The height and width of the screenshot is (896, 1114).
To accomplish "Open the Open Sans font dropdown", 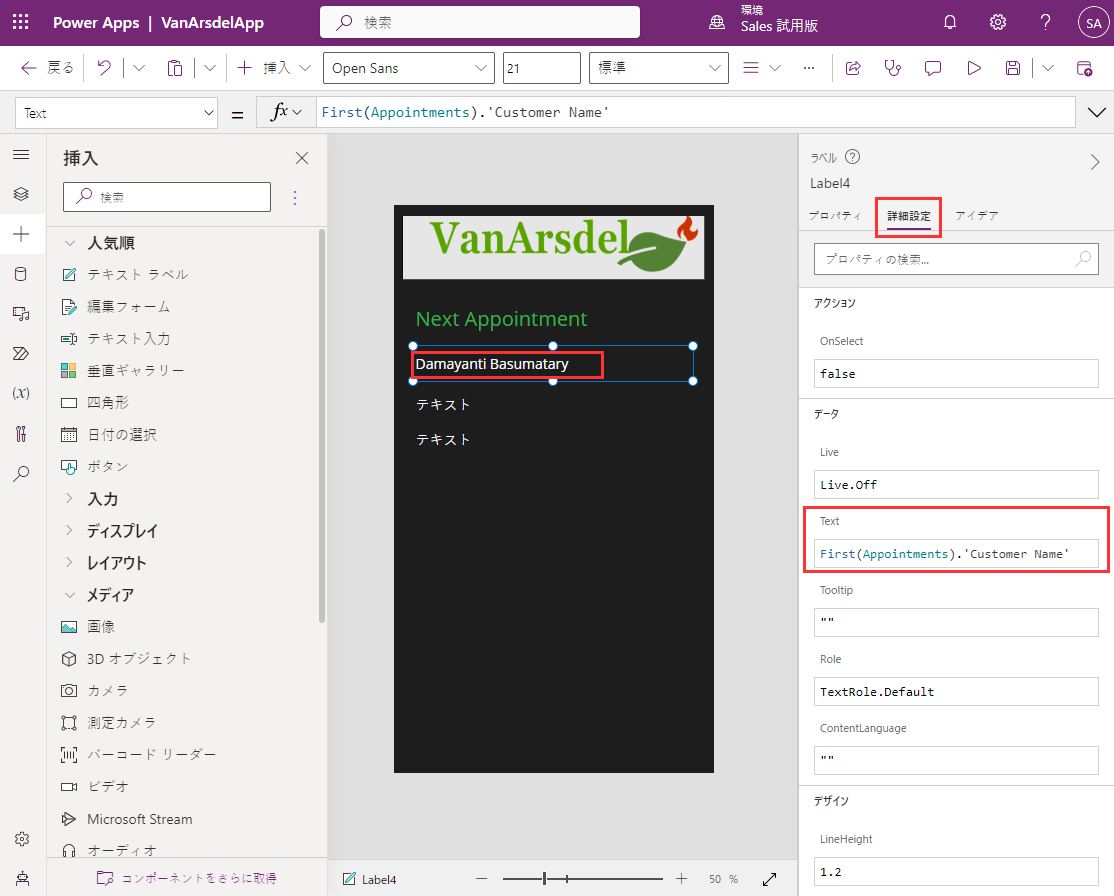I will point(409,68).
